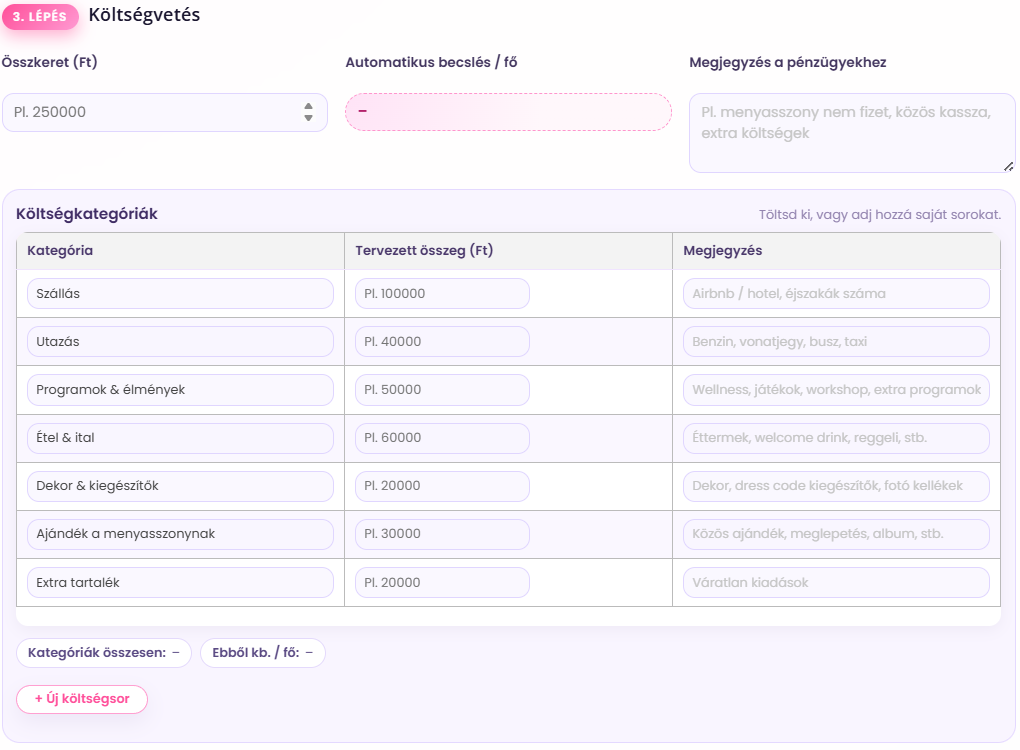This screenshot has height=750, width=1020.
Task: Click the Automatikus becslés / fő field
Action: (508, 112)
